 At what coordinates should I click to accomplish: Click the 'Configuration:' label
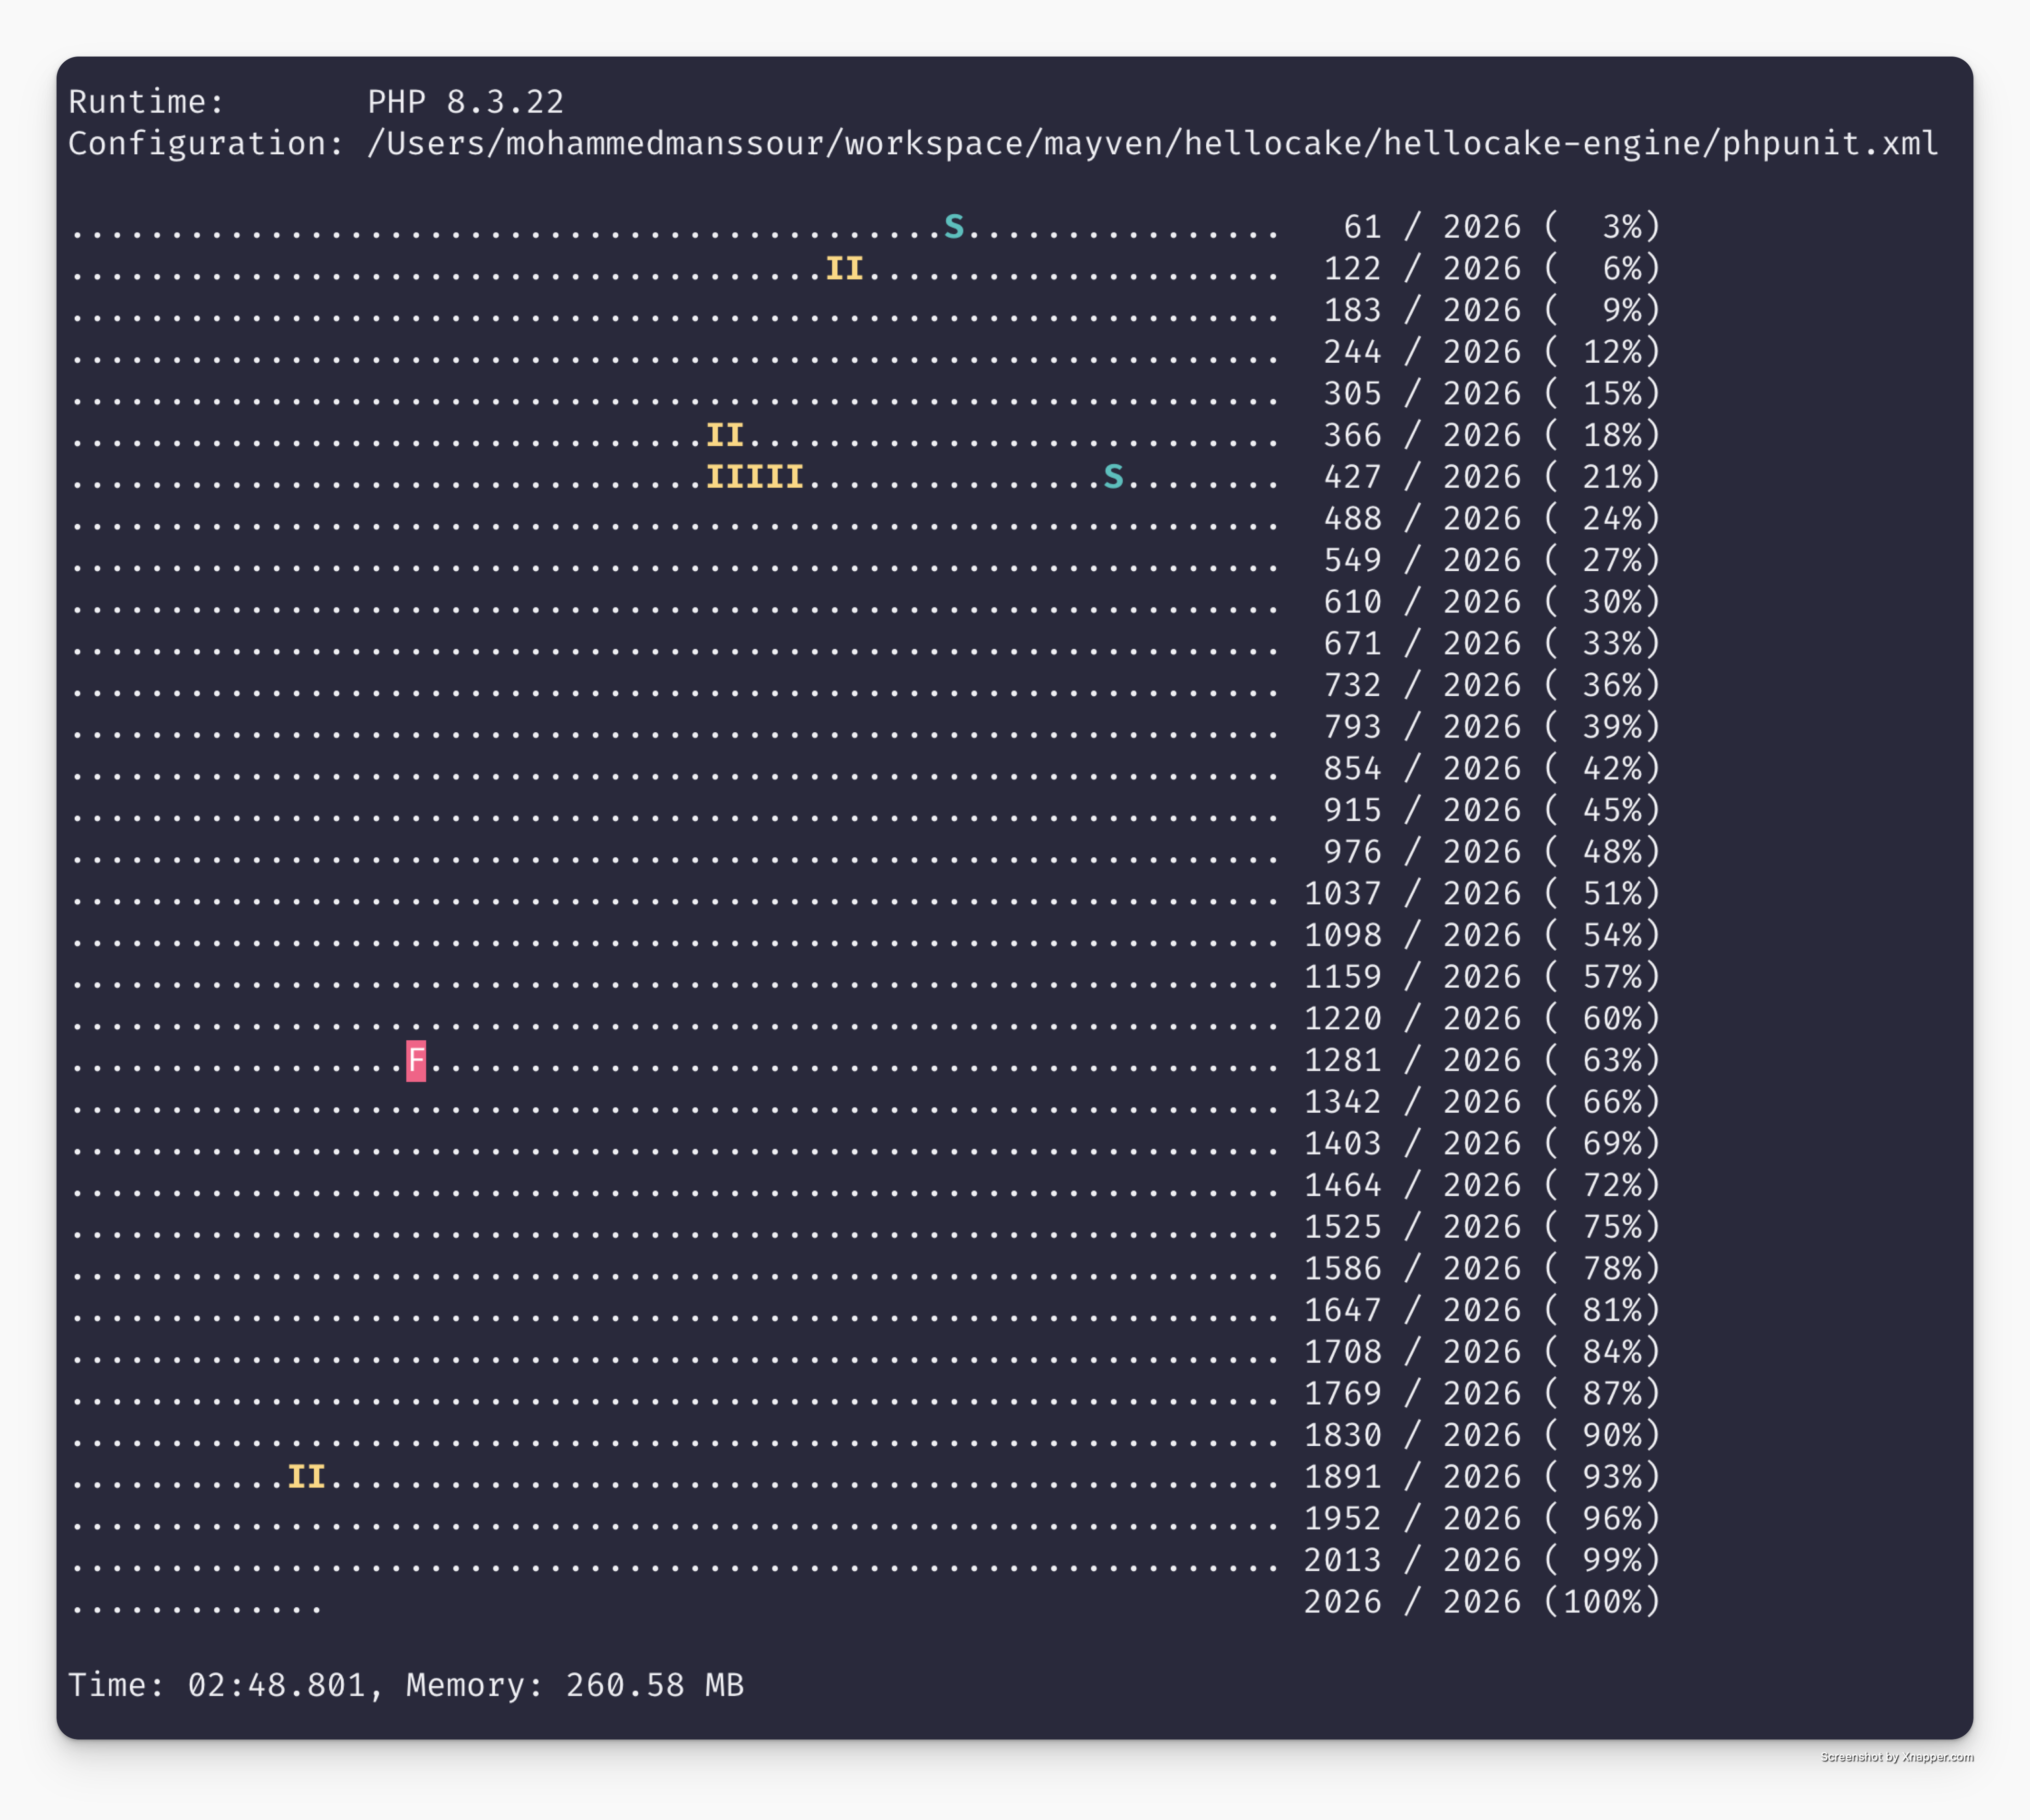[x=206, y=144]
